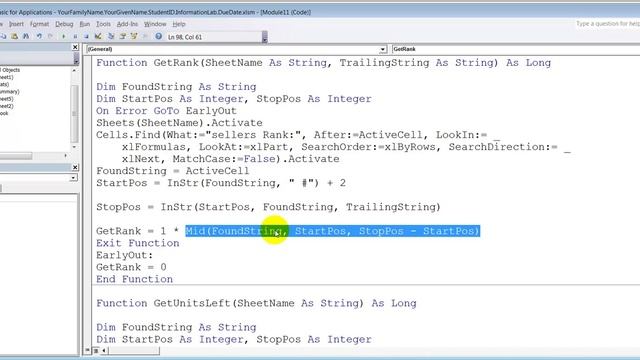Undo the last action via toolbar
This screenshot has width=640, height=360.
coord(39,36)
